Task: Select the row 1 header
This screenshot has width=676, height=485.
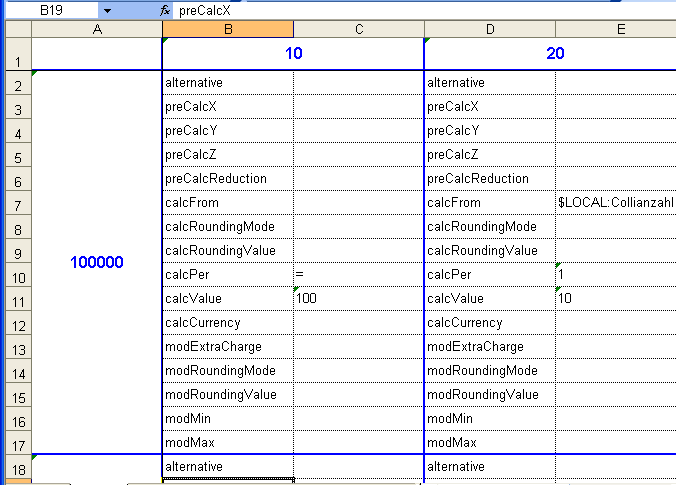Action: tap(18, 54)
